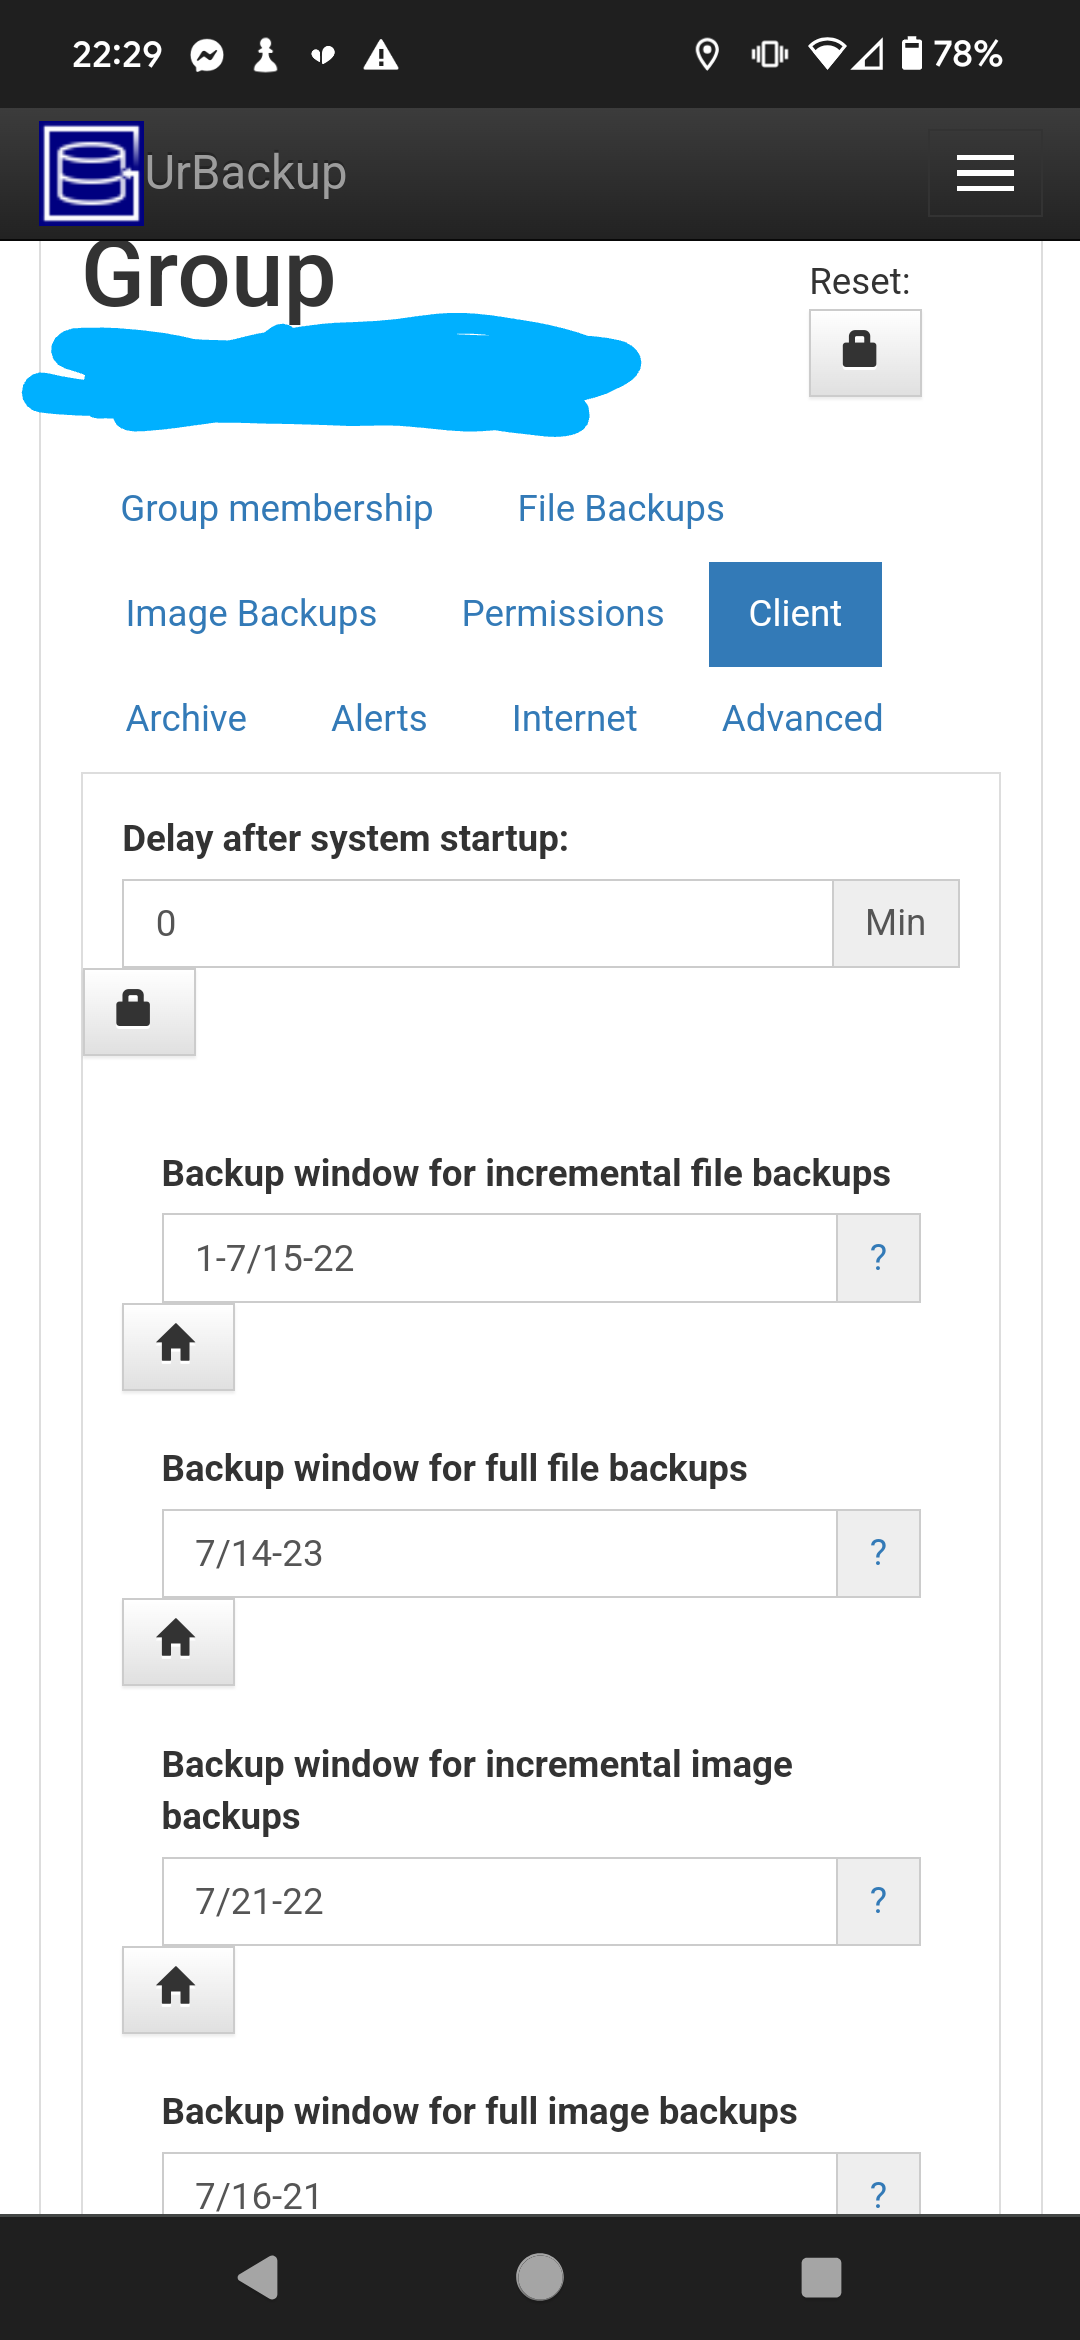Open the Image Backups tab
The height and width of the screenshot is (2340, 1080).
[251, 614]
